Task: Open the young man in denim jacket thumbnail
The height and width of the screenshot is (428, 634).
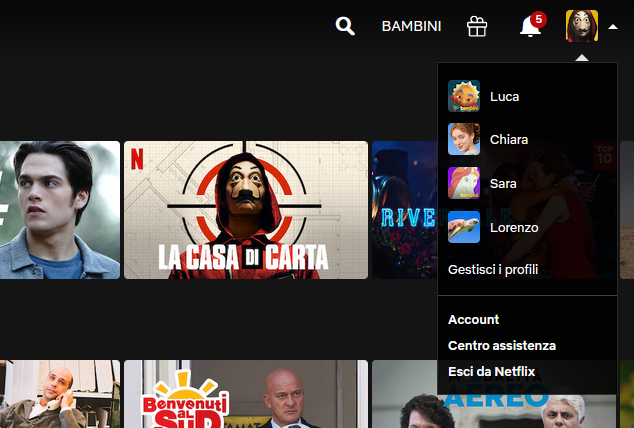Action: click(x=60, y=210)
